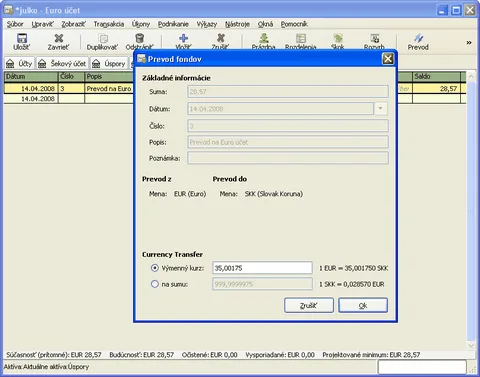Click the exchange rate input field
480x377 pixels.
pos(262,268)
